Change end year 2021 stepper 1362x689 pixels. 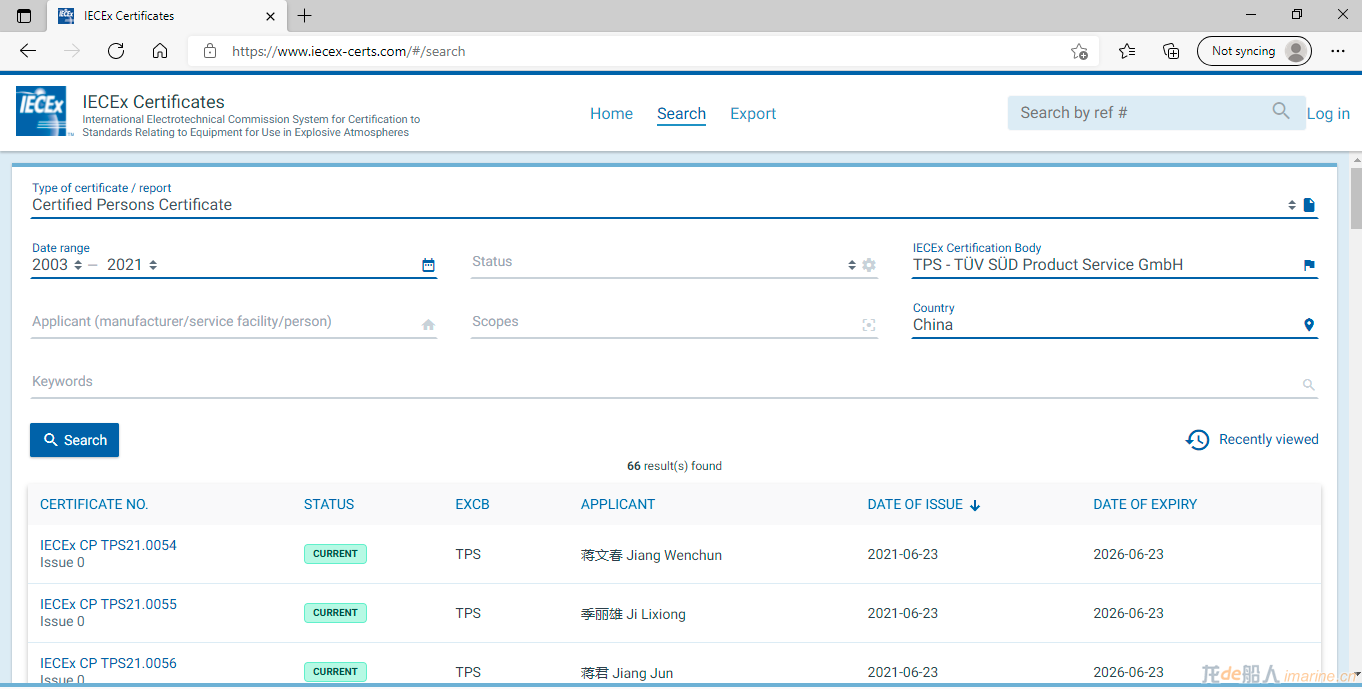click(x=153, y=265)
